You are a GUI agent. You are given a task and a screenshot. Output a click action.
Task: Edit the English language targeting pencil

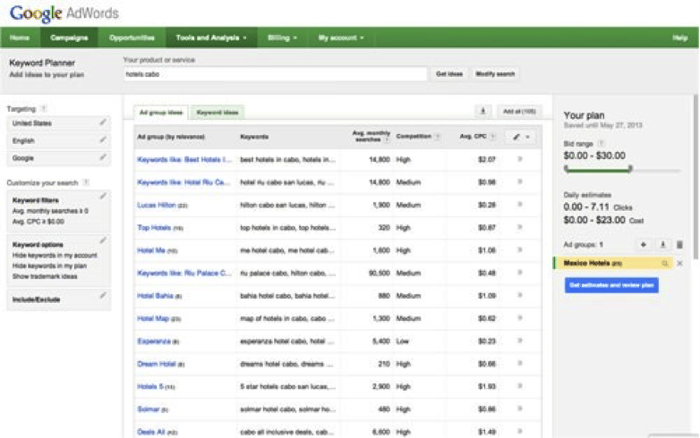pos(103,140)
